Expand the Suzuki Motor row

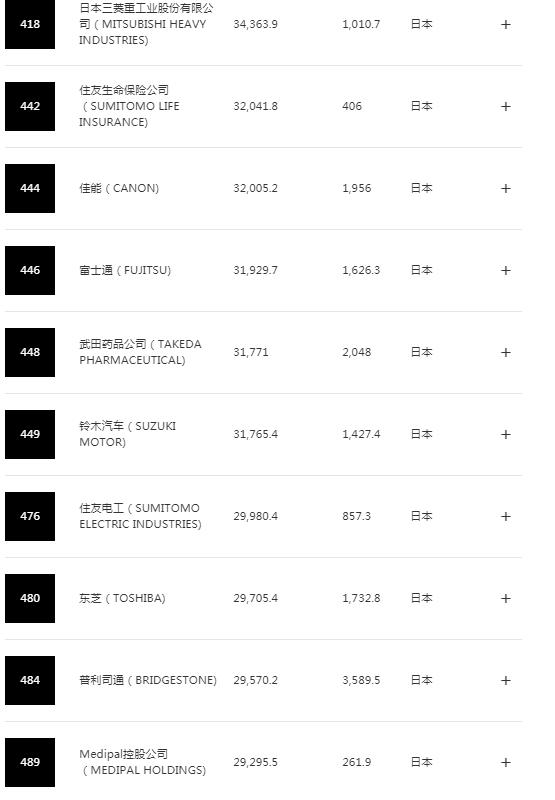[x=506, y=434]
